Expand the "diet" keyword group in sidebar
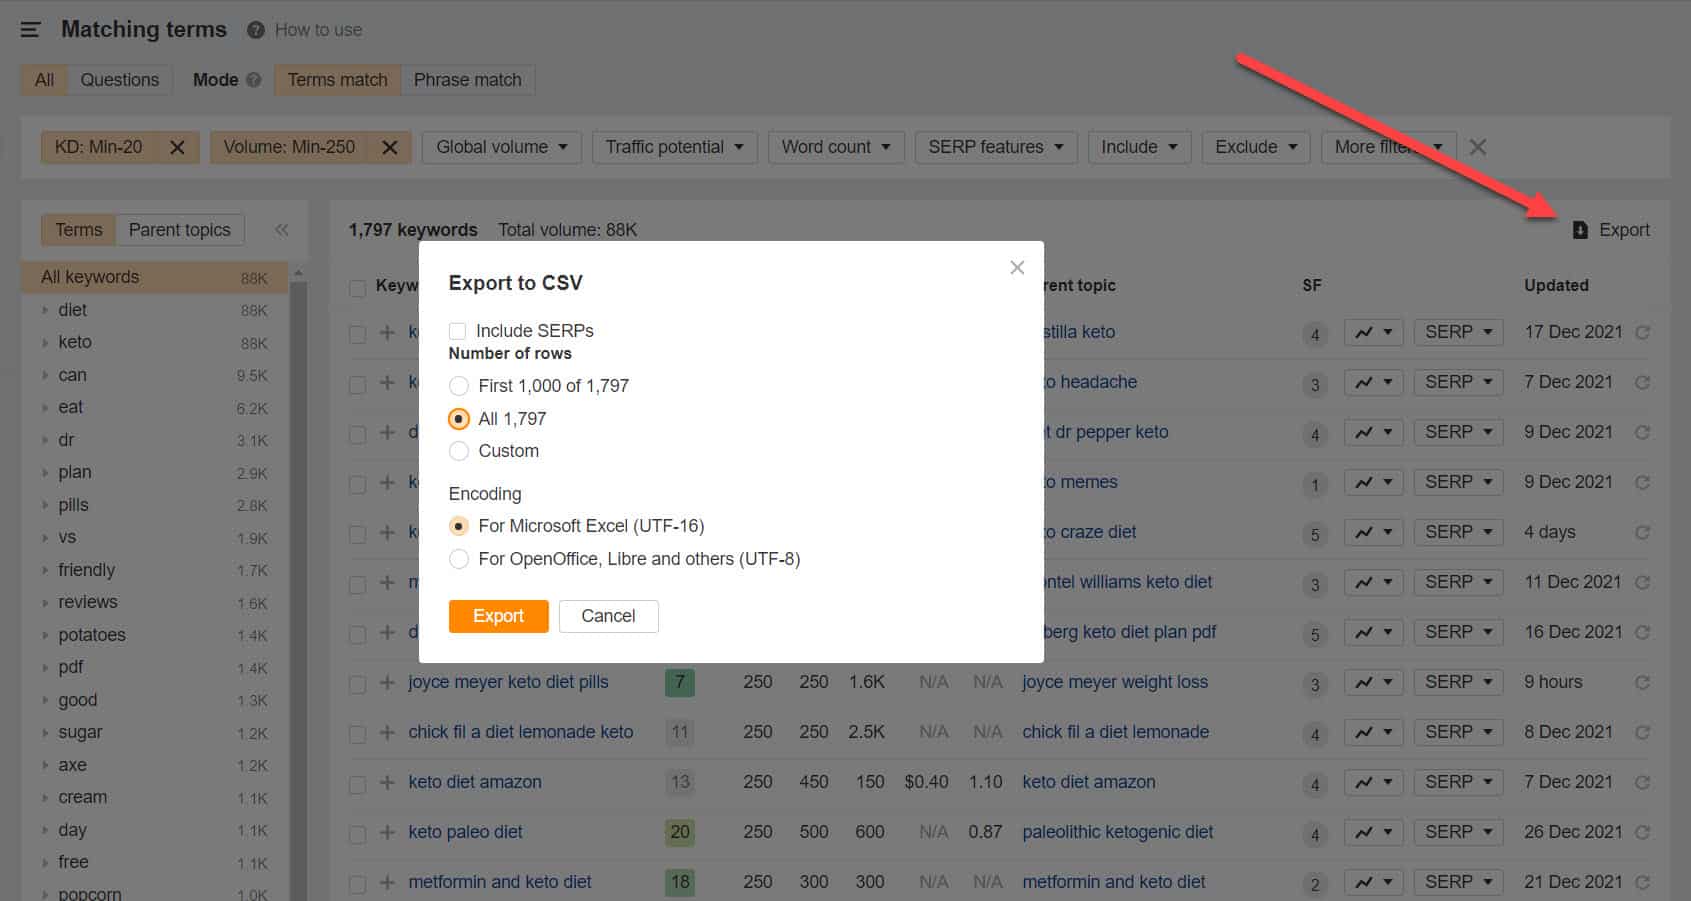 point(45,310)
